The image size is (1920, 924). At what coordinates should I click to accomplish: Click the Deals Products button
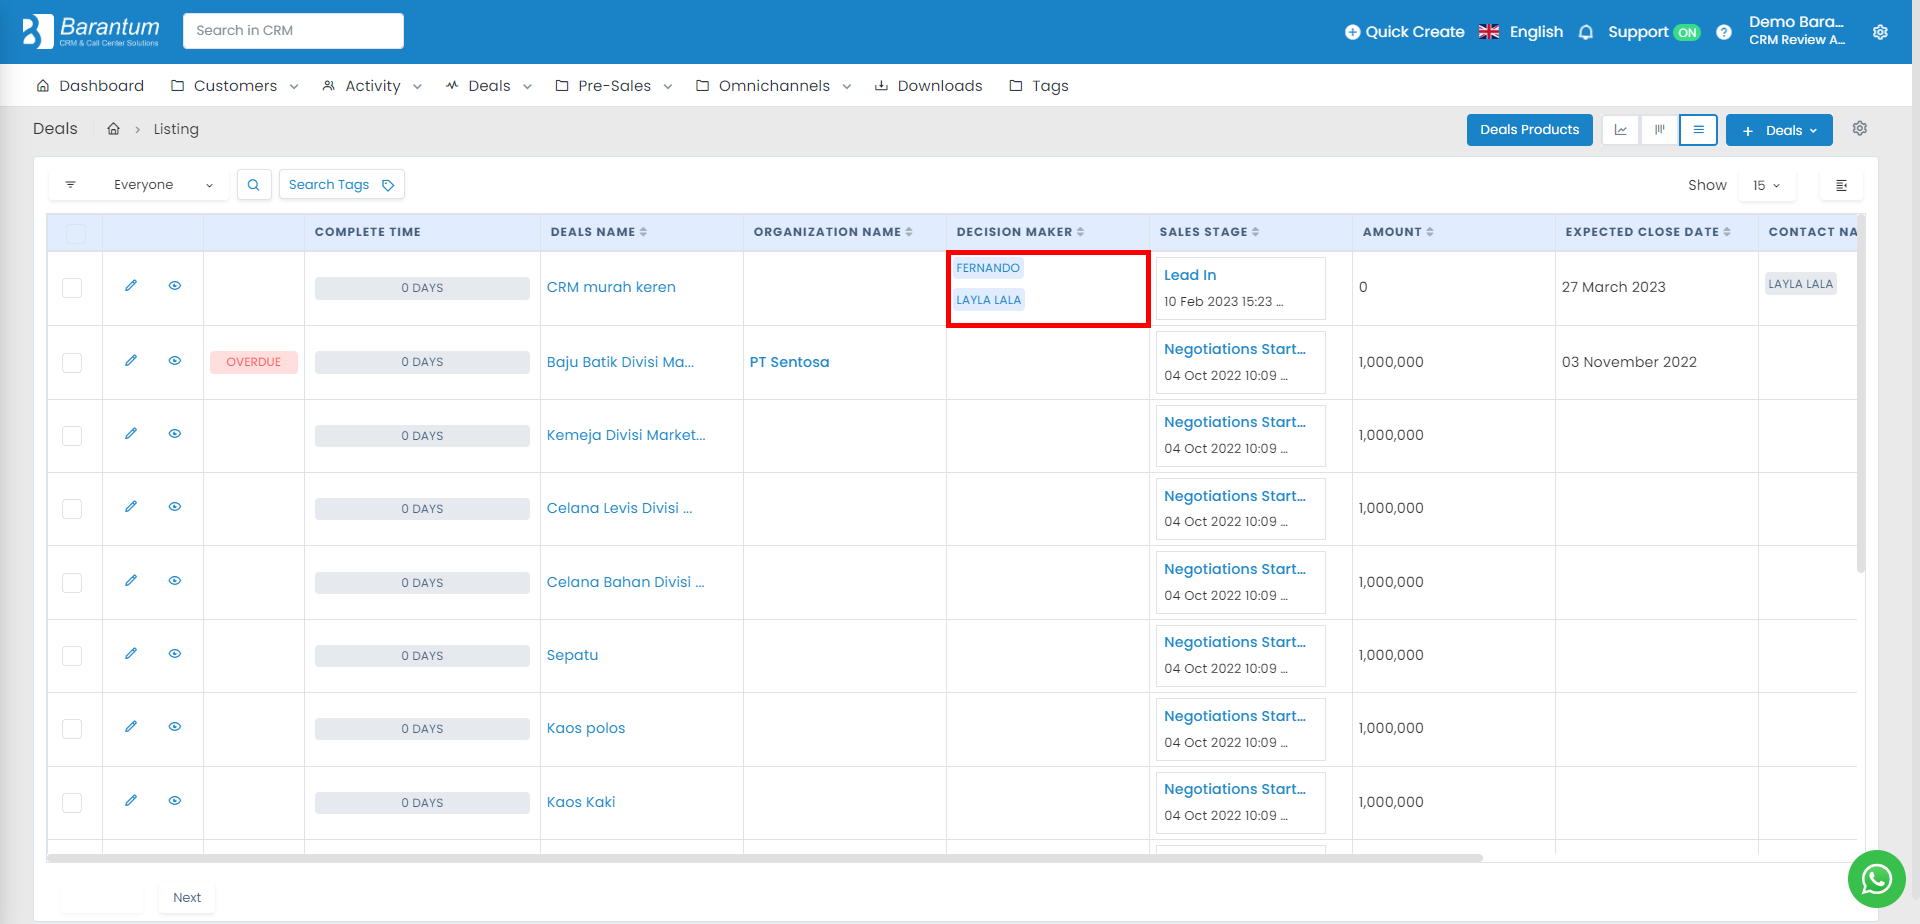pyautogui.click(x=1529, y=130)
